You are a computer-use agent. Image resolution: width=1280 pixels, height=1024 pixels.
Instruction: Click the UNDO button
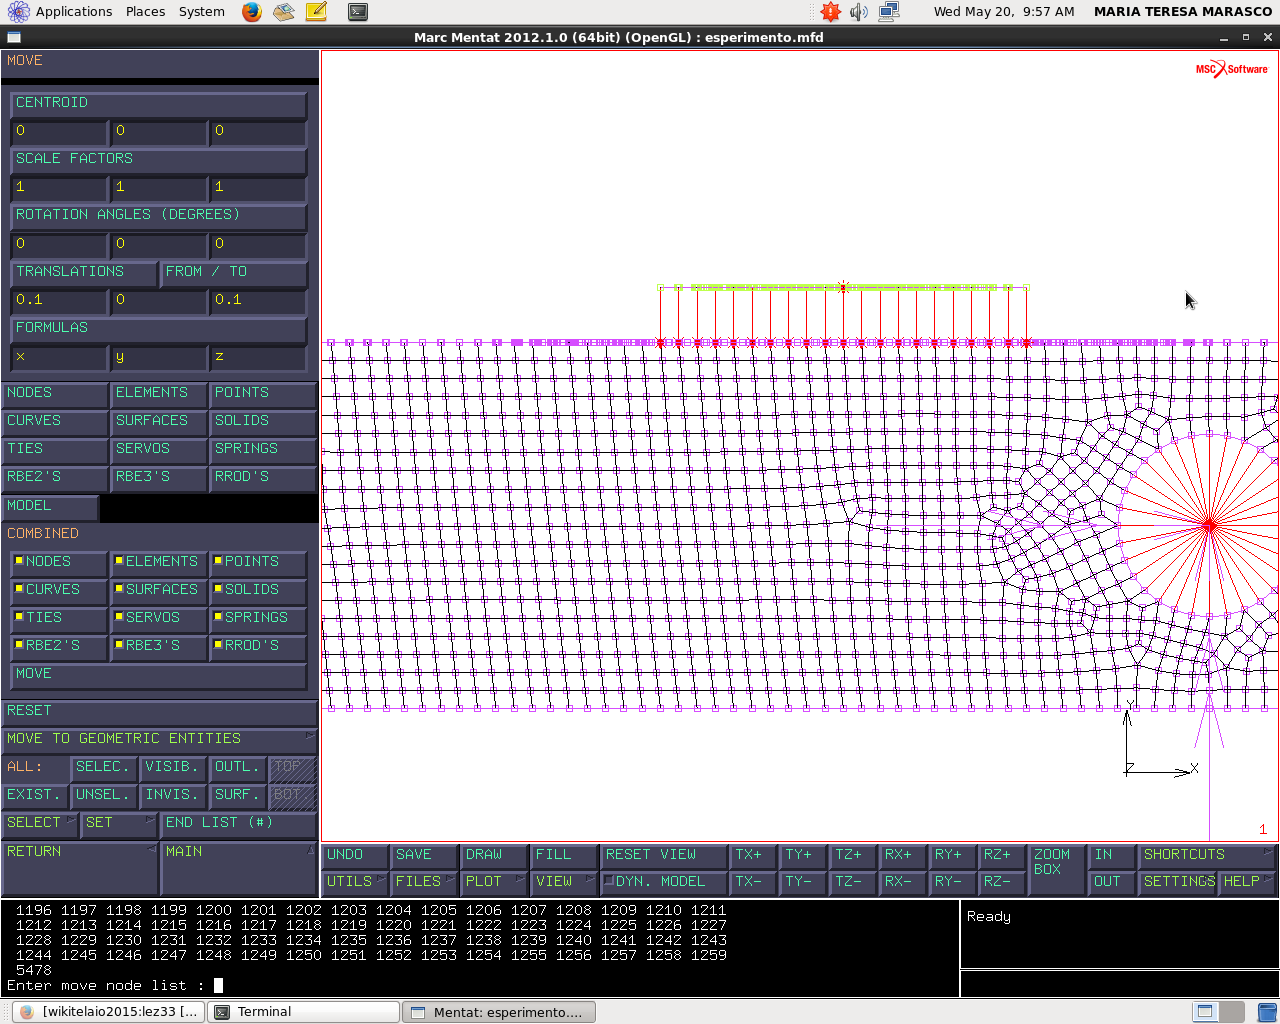tap(355, 855)
